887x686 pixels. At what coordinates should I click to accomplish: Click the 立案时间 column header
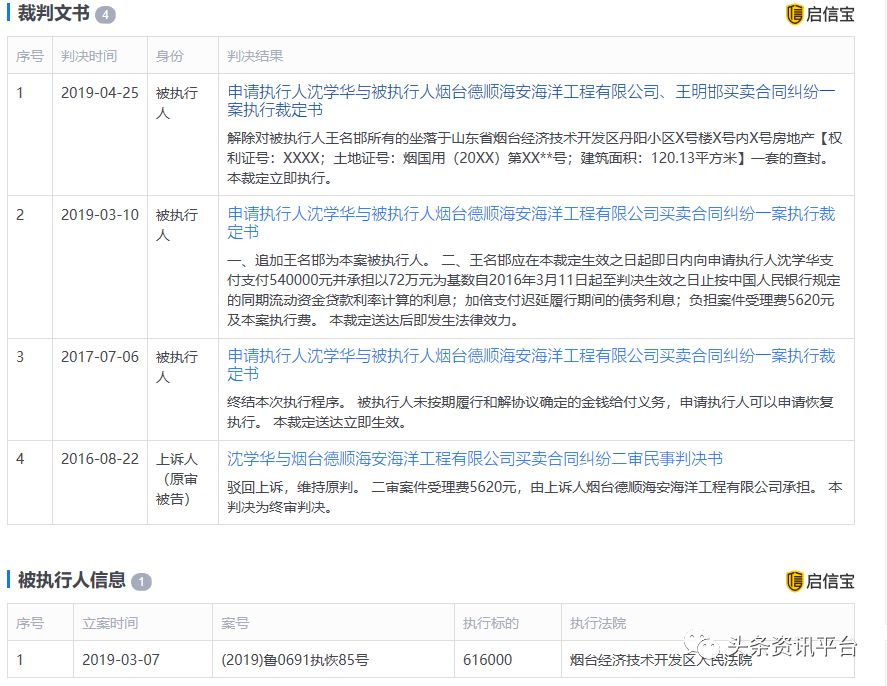click(x=110, y=623)
